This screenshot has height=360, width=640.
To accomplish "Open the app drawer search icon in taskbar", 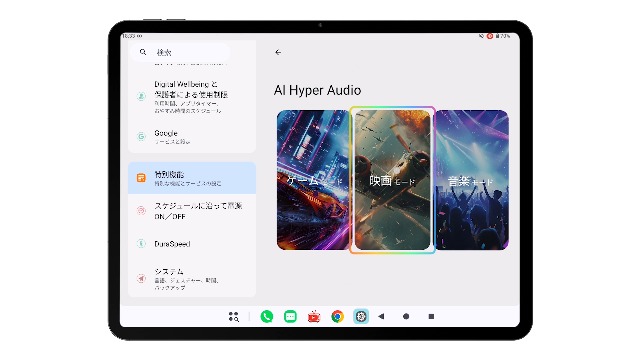I will [233, 317].
